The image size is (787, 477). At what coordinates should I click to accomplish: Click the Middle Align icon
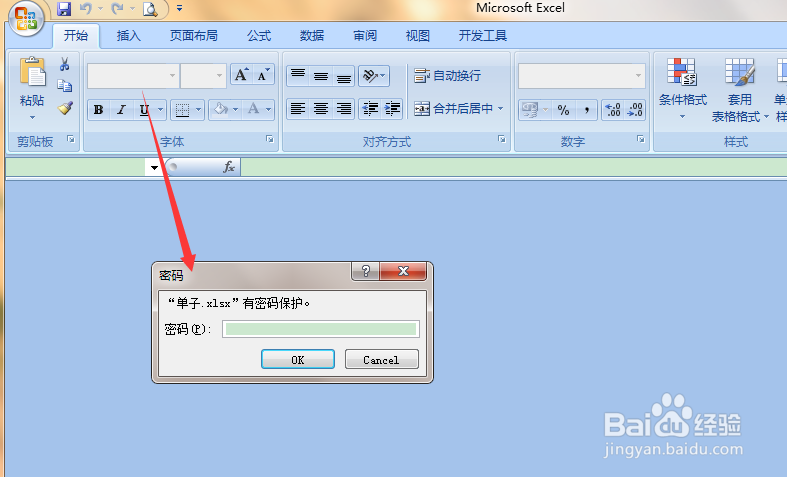coord(321,76)
